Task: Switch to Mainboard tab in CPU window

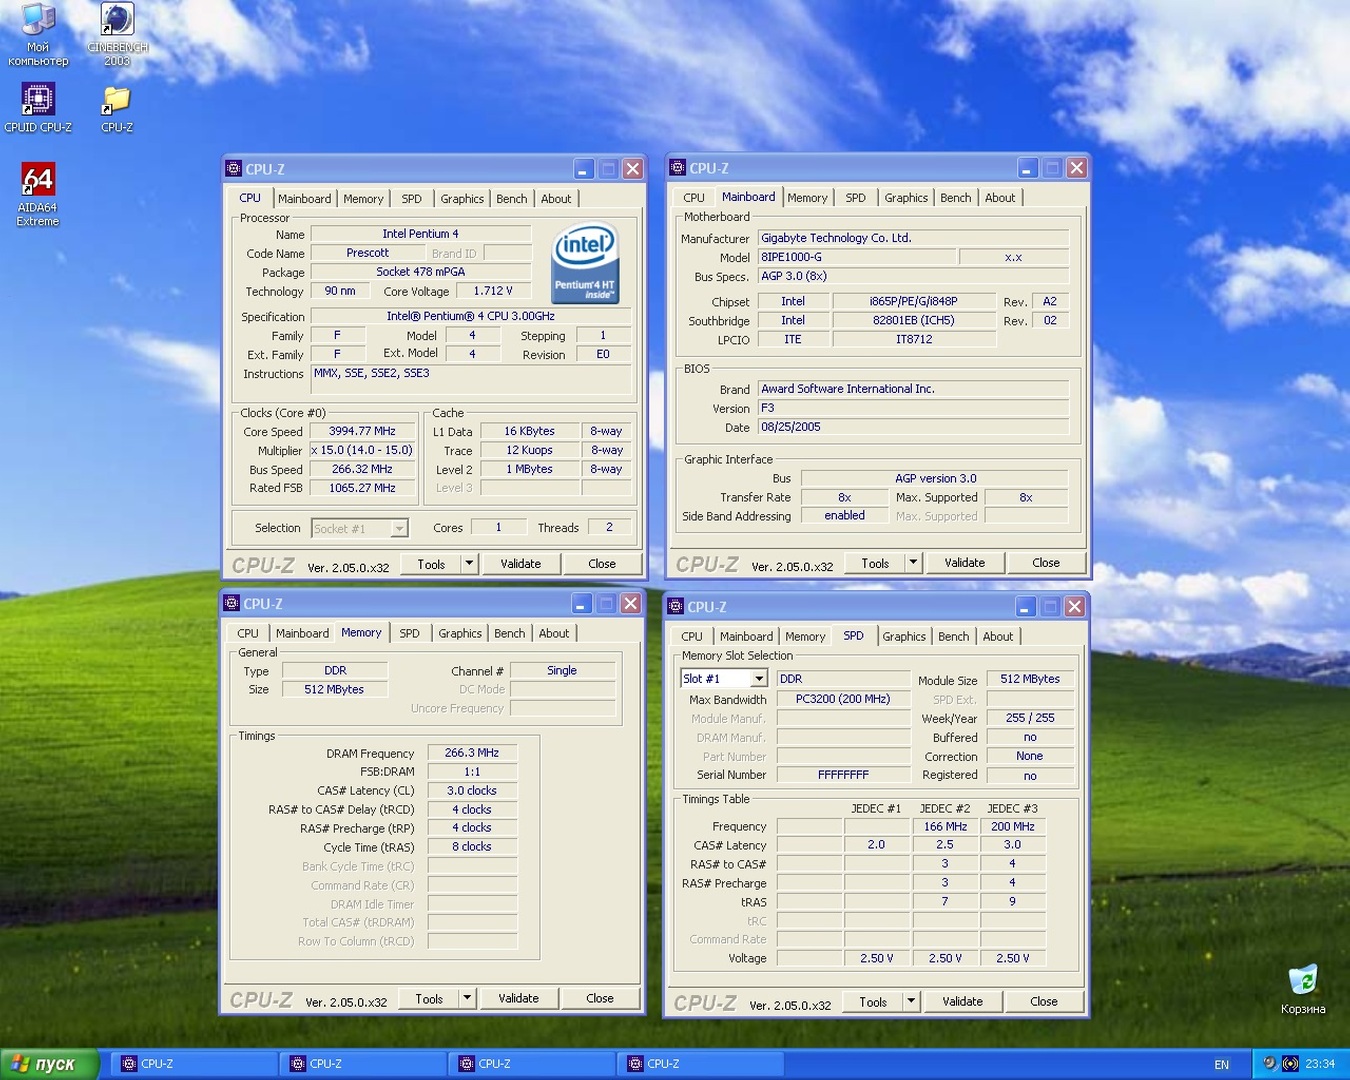Action: point(304,199)
